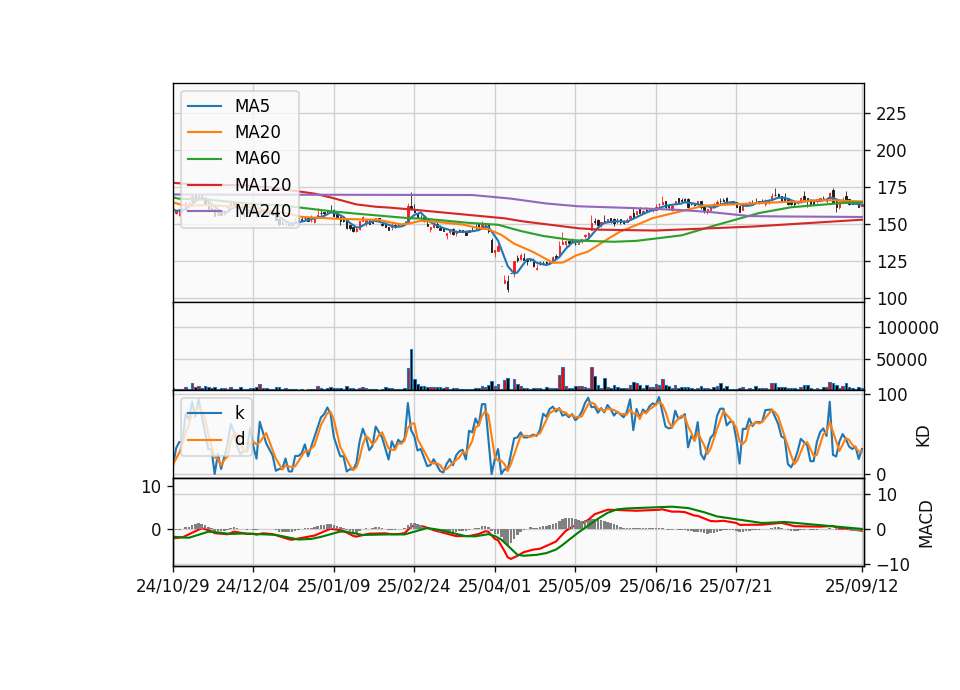Click the blue MA5 legend line sample
The width and height of the screenshot is (960, 690).
pos(204,107)
